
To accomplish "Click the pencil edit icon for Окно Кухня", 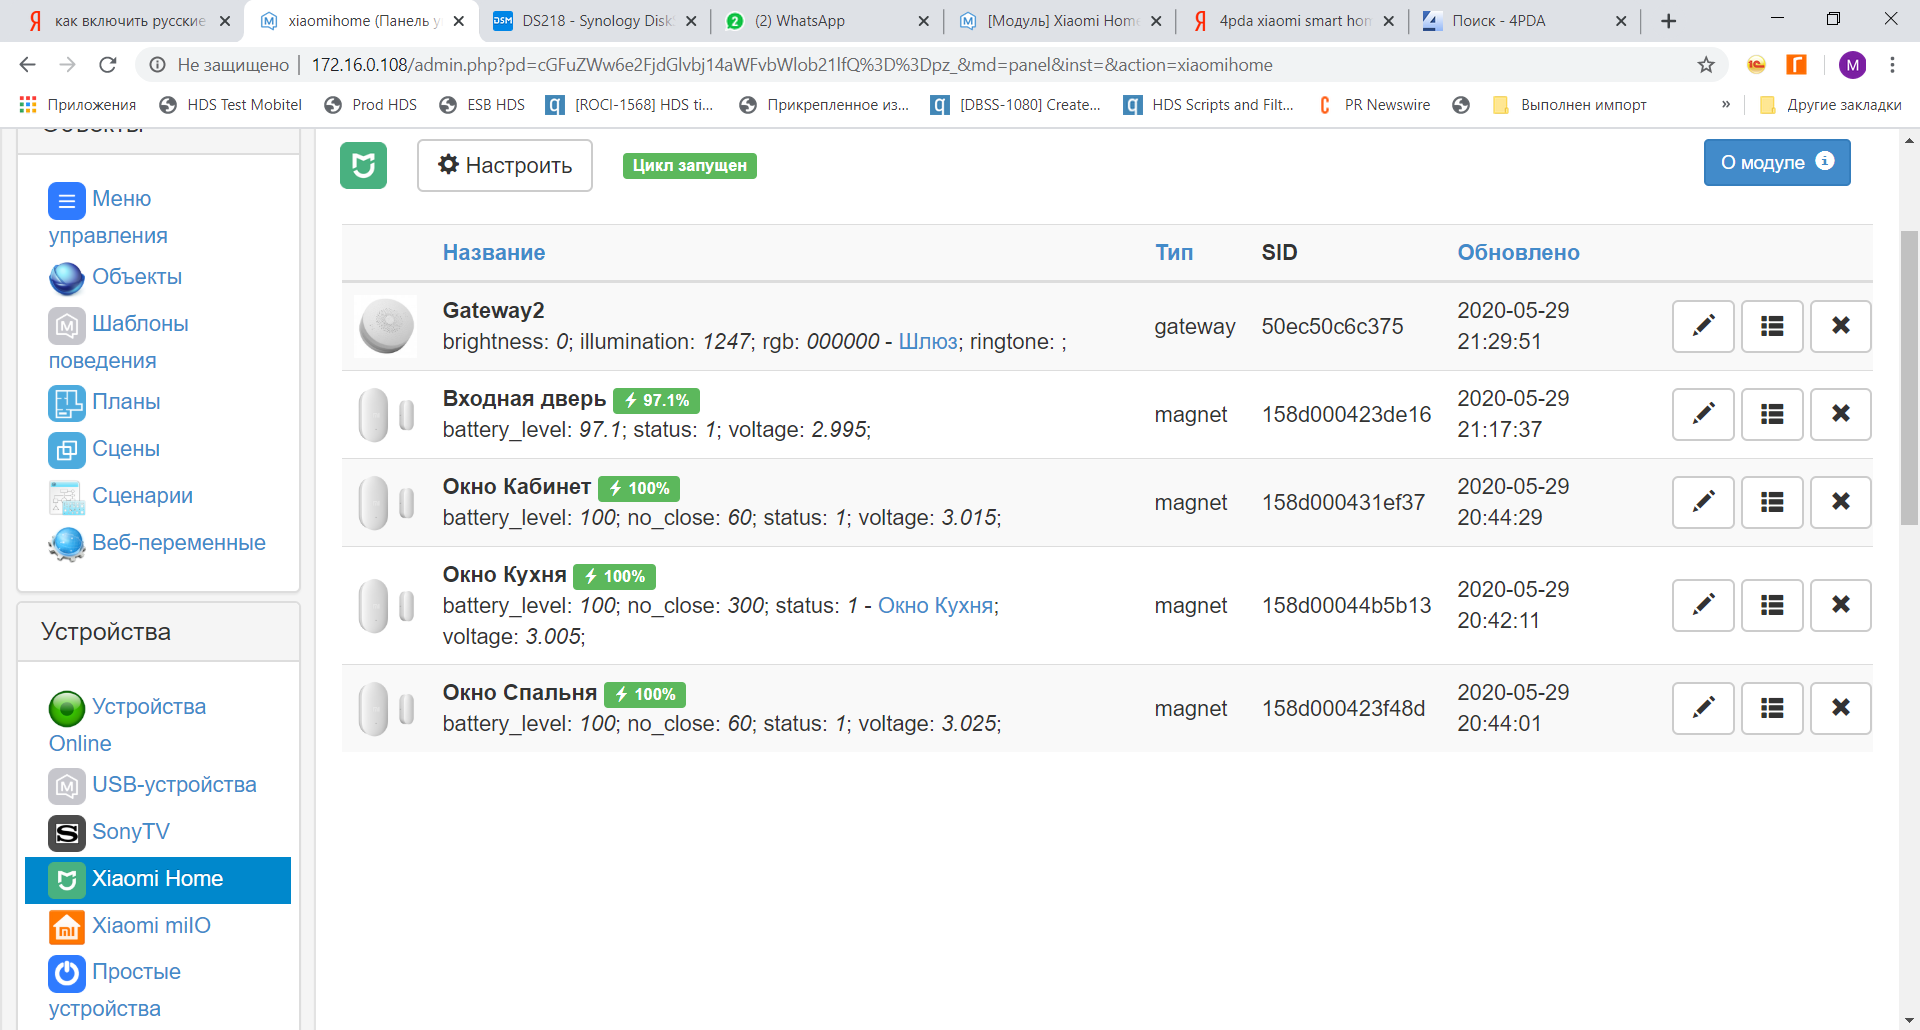I will (x=1703, y=605).
